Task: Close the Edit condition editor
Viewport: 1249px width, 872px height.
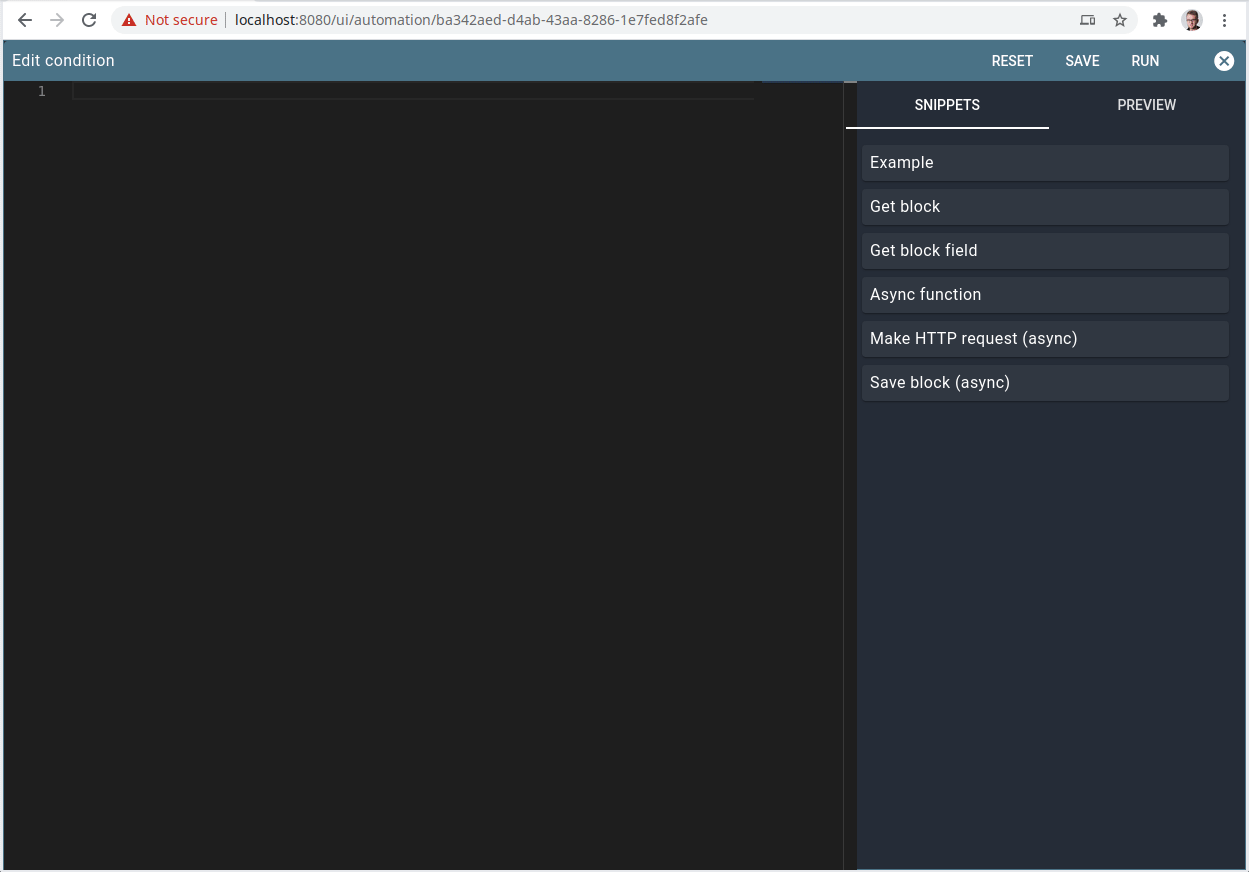Action: [1224, 61]
